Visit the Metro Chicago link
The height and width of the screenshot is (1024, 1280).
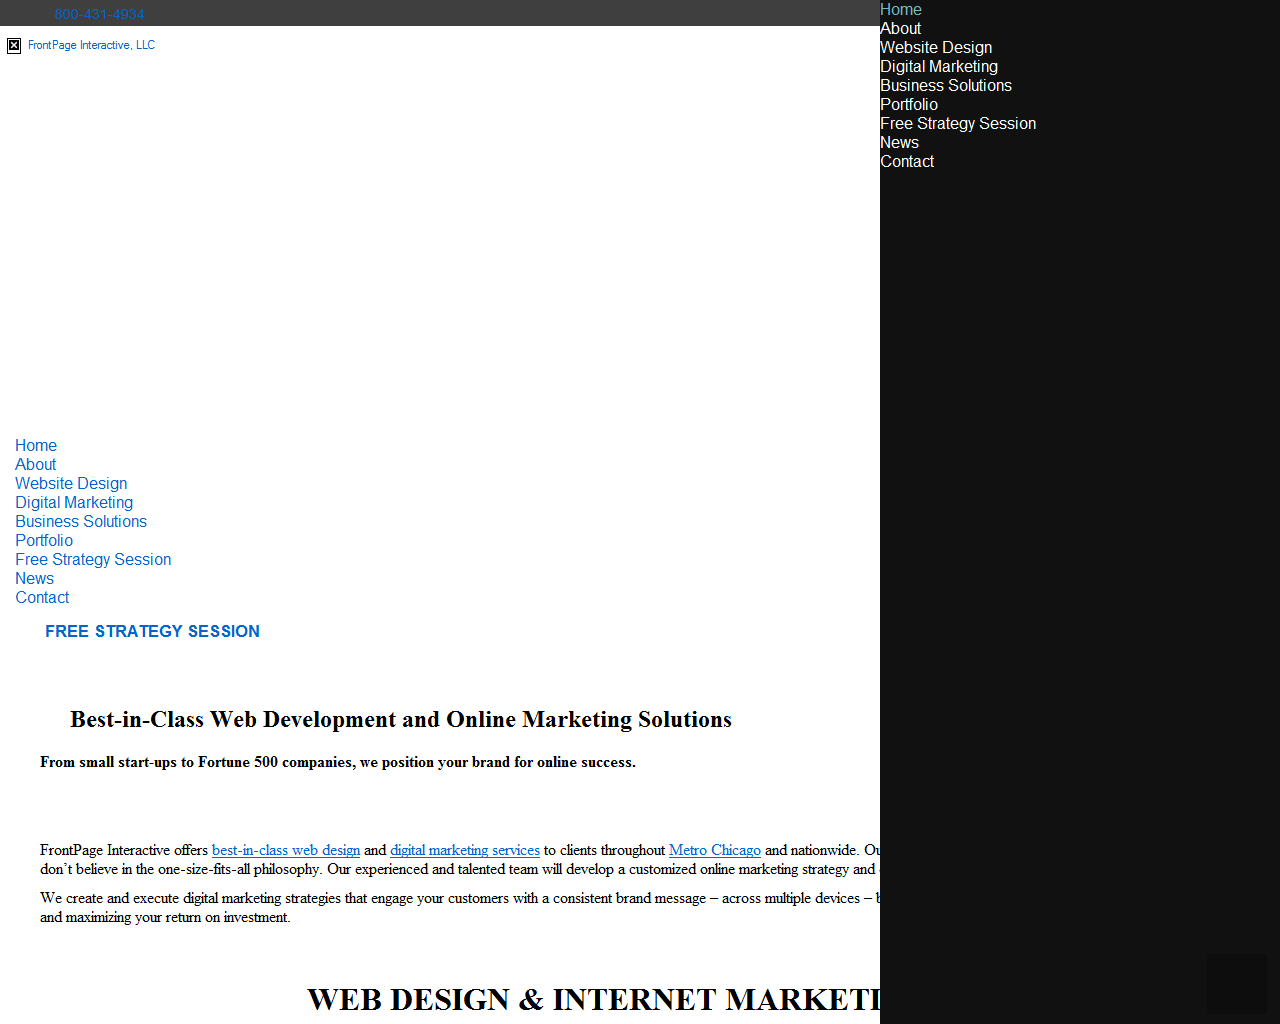coord(714,851)
